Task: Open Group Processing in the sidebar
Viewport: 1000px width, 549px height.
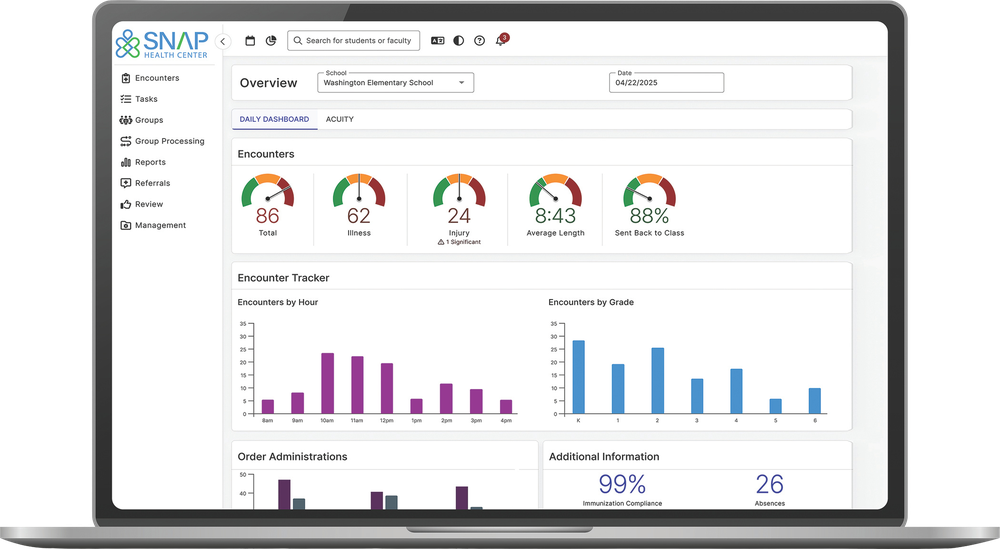Action: 163,141
